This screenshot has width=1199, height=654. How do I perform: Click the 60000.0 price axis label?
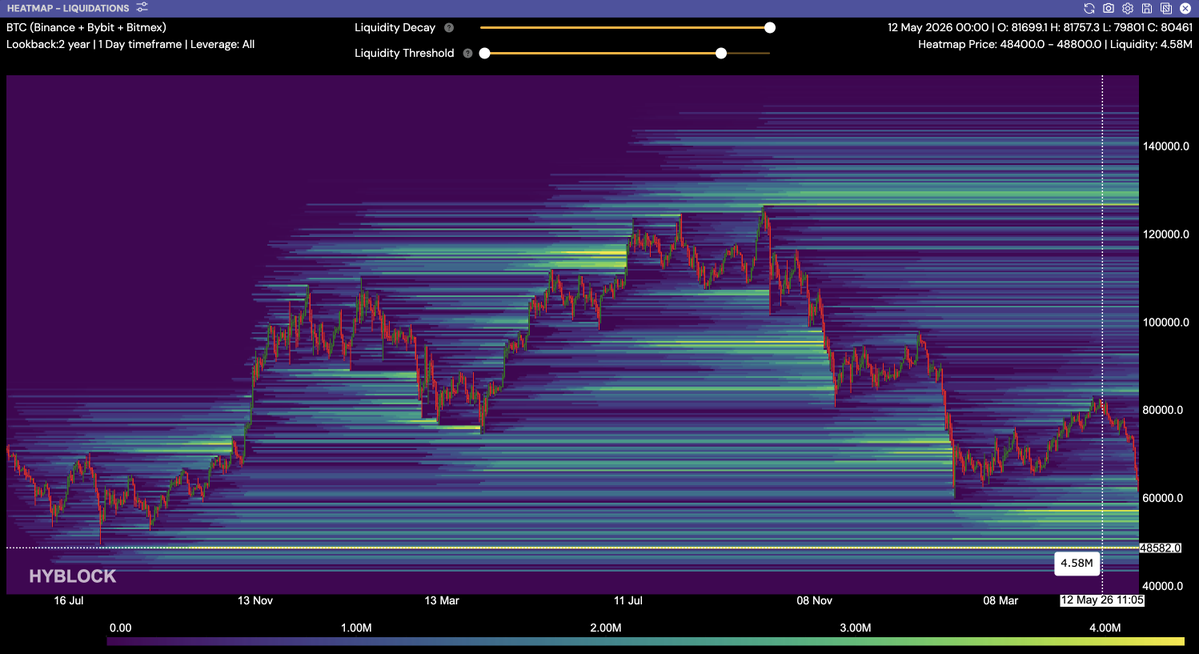coord(1163,498)
